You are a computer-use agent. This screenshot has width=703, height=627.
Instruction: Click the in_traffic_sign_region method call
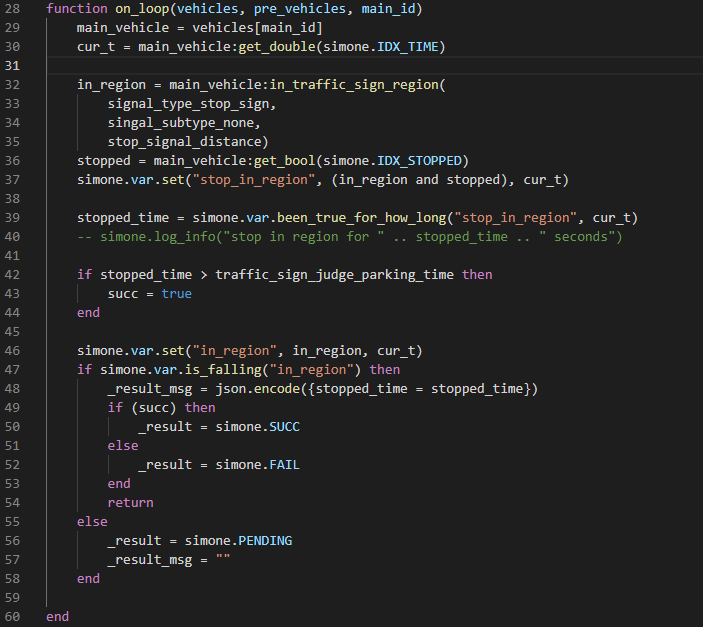(x=354, y=85)
